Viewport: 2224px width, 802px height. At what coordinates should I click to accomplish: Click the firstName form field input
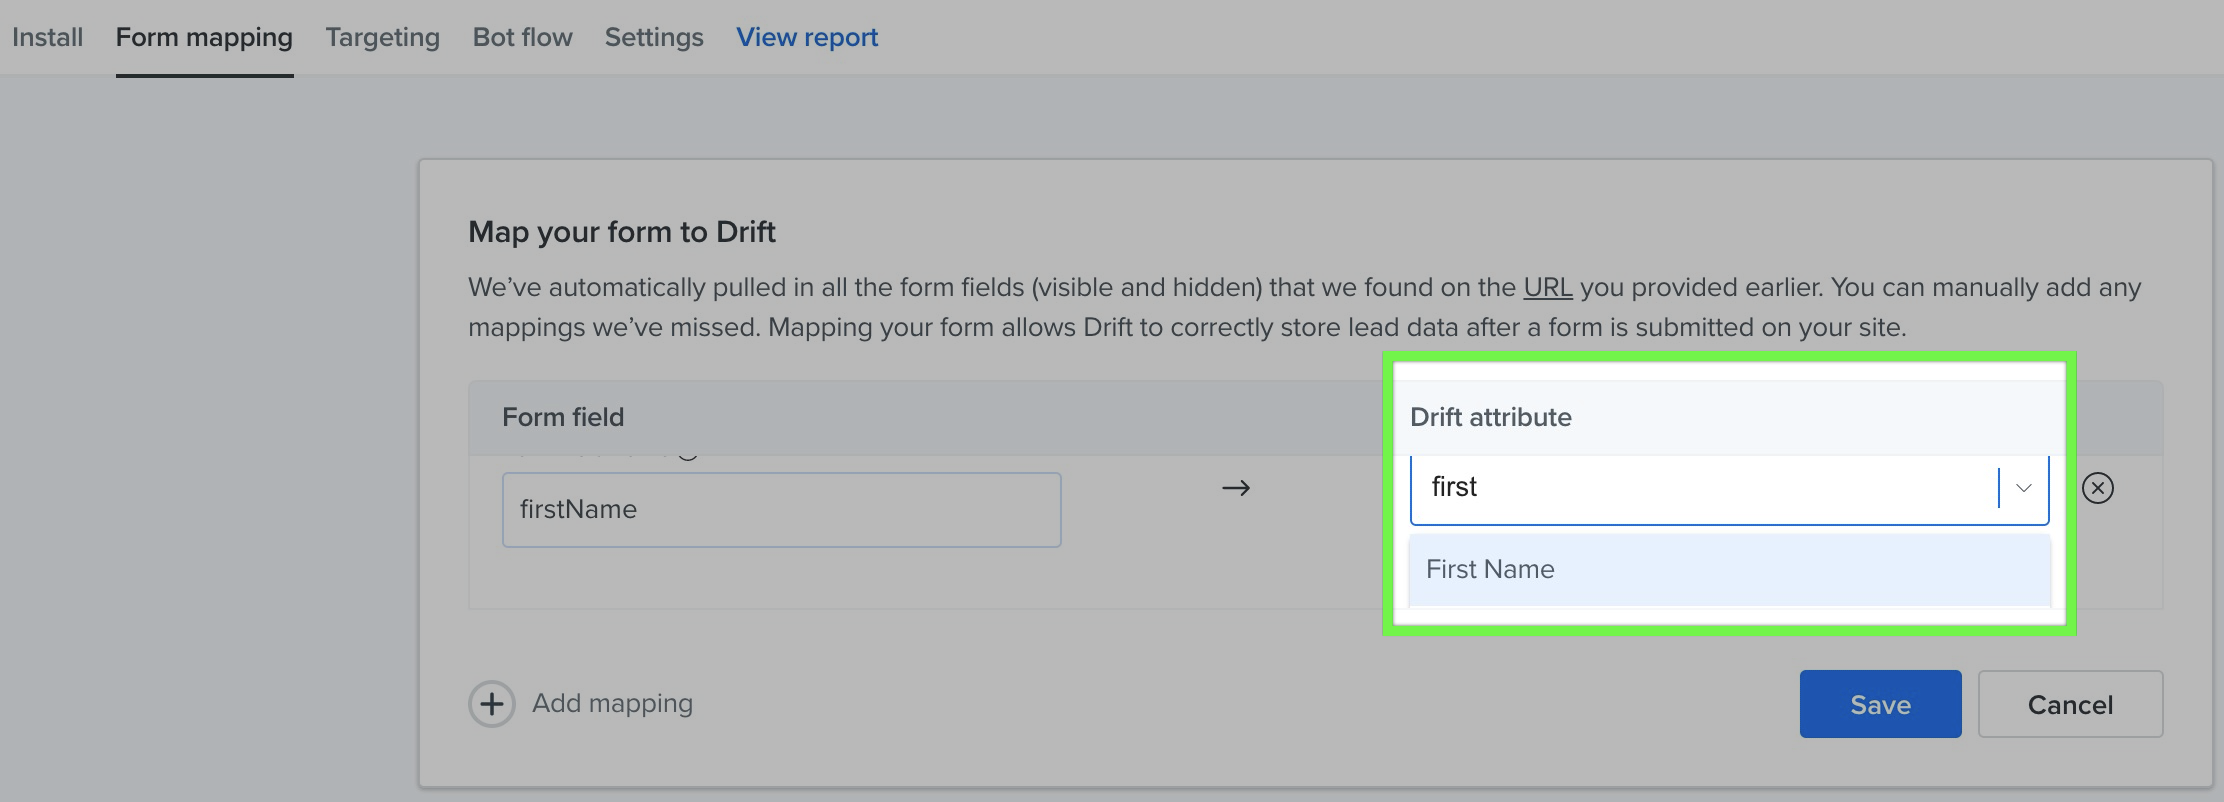coord(781,510)
